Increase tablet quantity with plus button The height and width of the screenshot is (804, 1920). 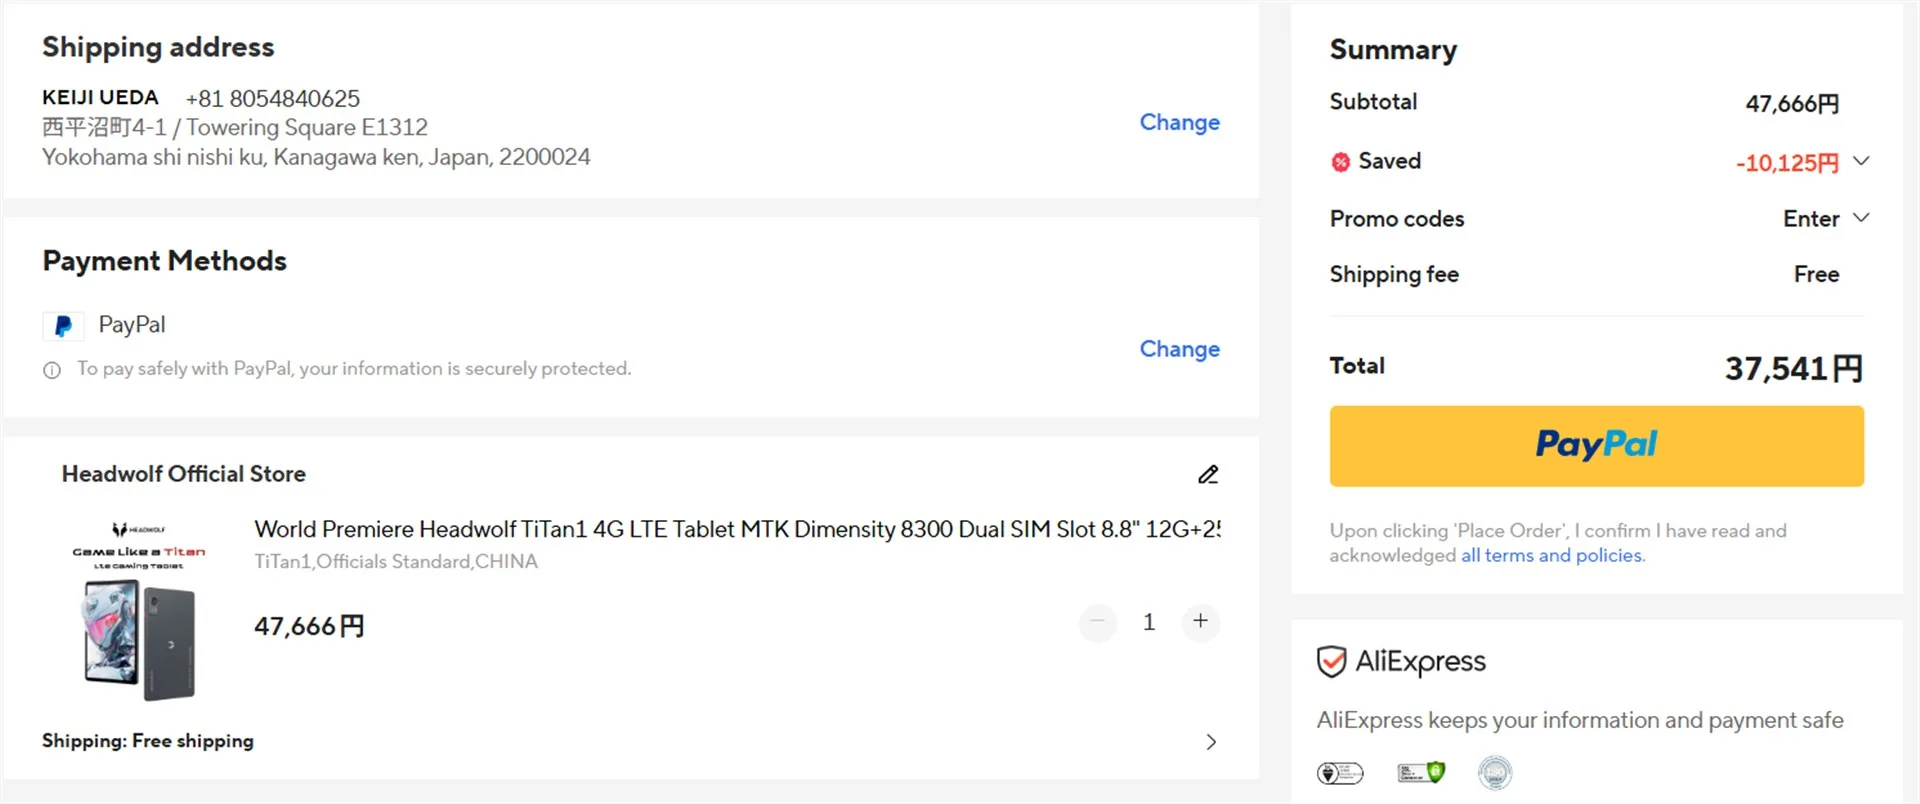(1200, 622)
